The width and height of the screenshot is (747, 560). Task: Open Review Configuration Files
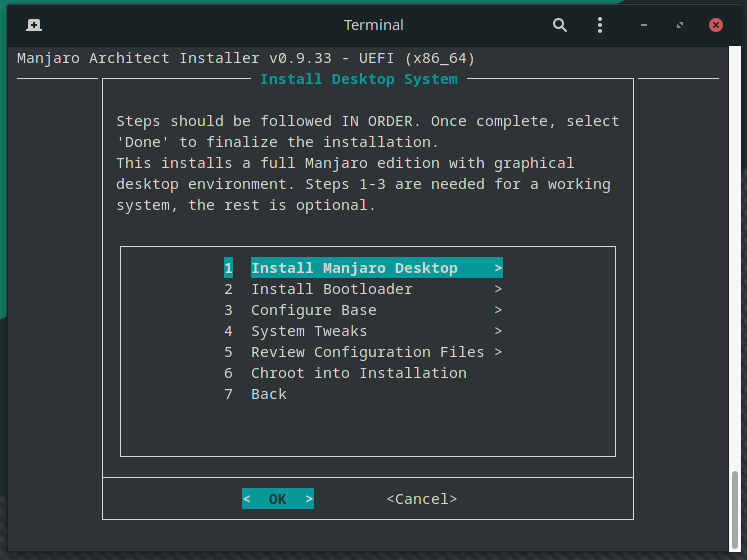point(367,352)
